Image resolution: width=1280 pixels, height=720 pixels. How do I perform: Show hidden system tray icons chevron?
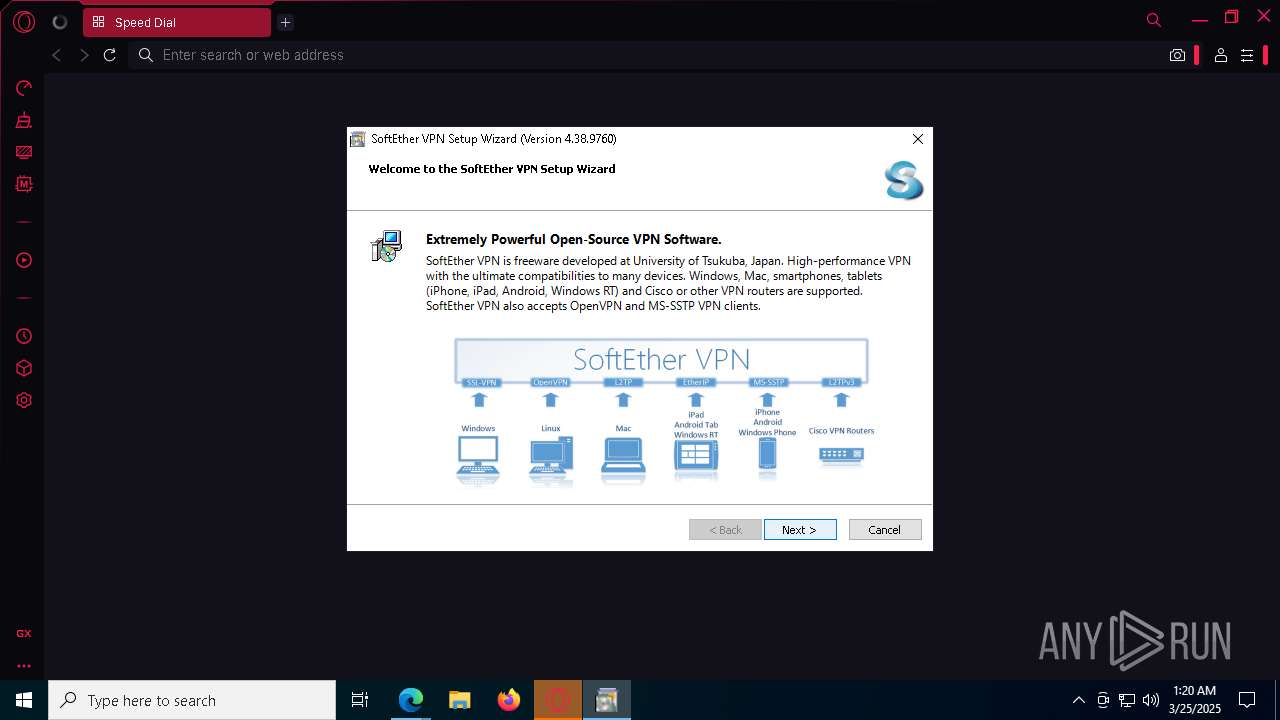pyautogui.click(x=1078, y=700)
